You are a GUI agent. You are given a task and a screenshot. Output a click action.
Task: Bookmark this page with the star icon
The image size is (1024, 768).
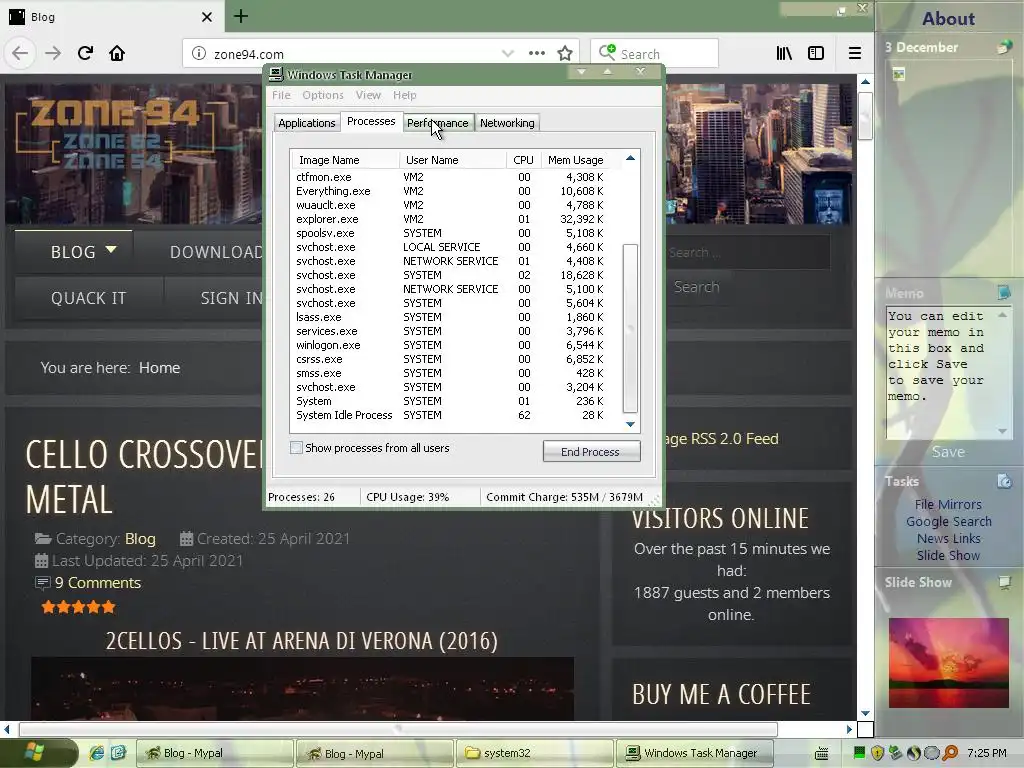click(565, 54)
